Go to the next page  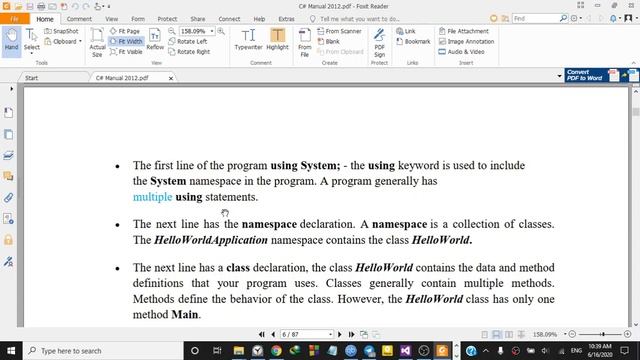340,334
